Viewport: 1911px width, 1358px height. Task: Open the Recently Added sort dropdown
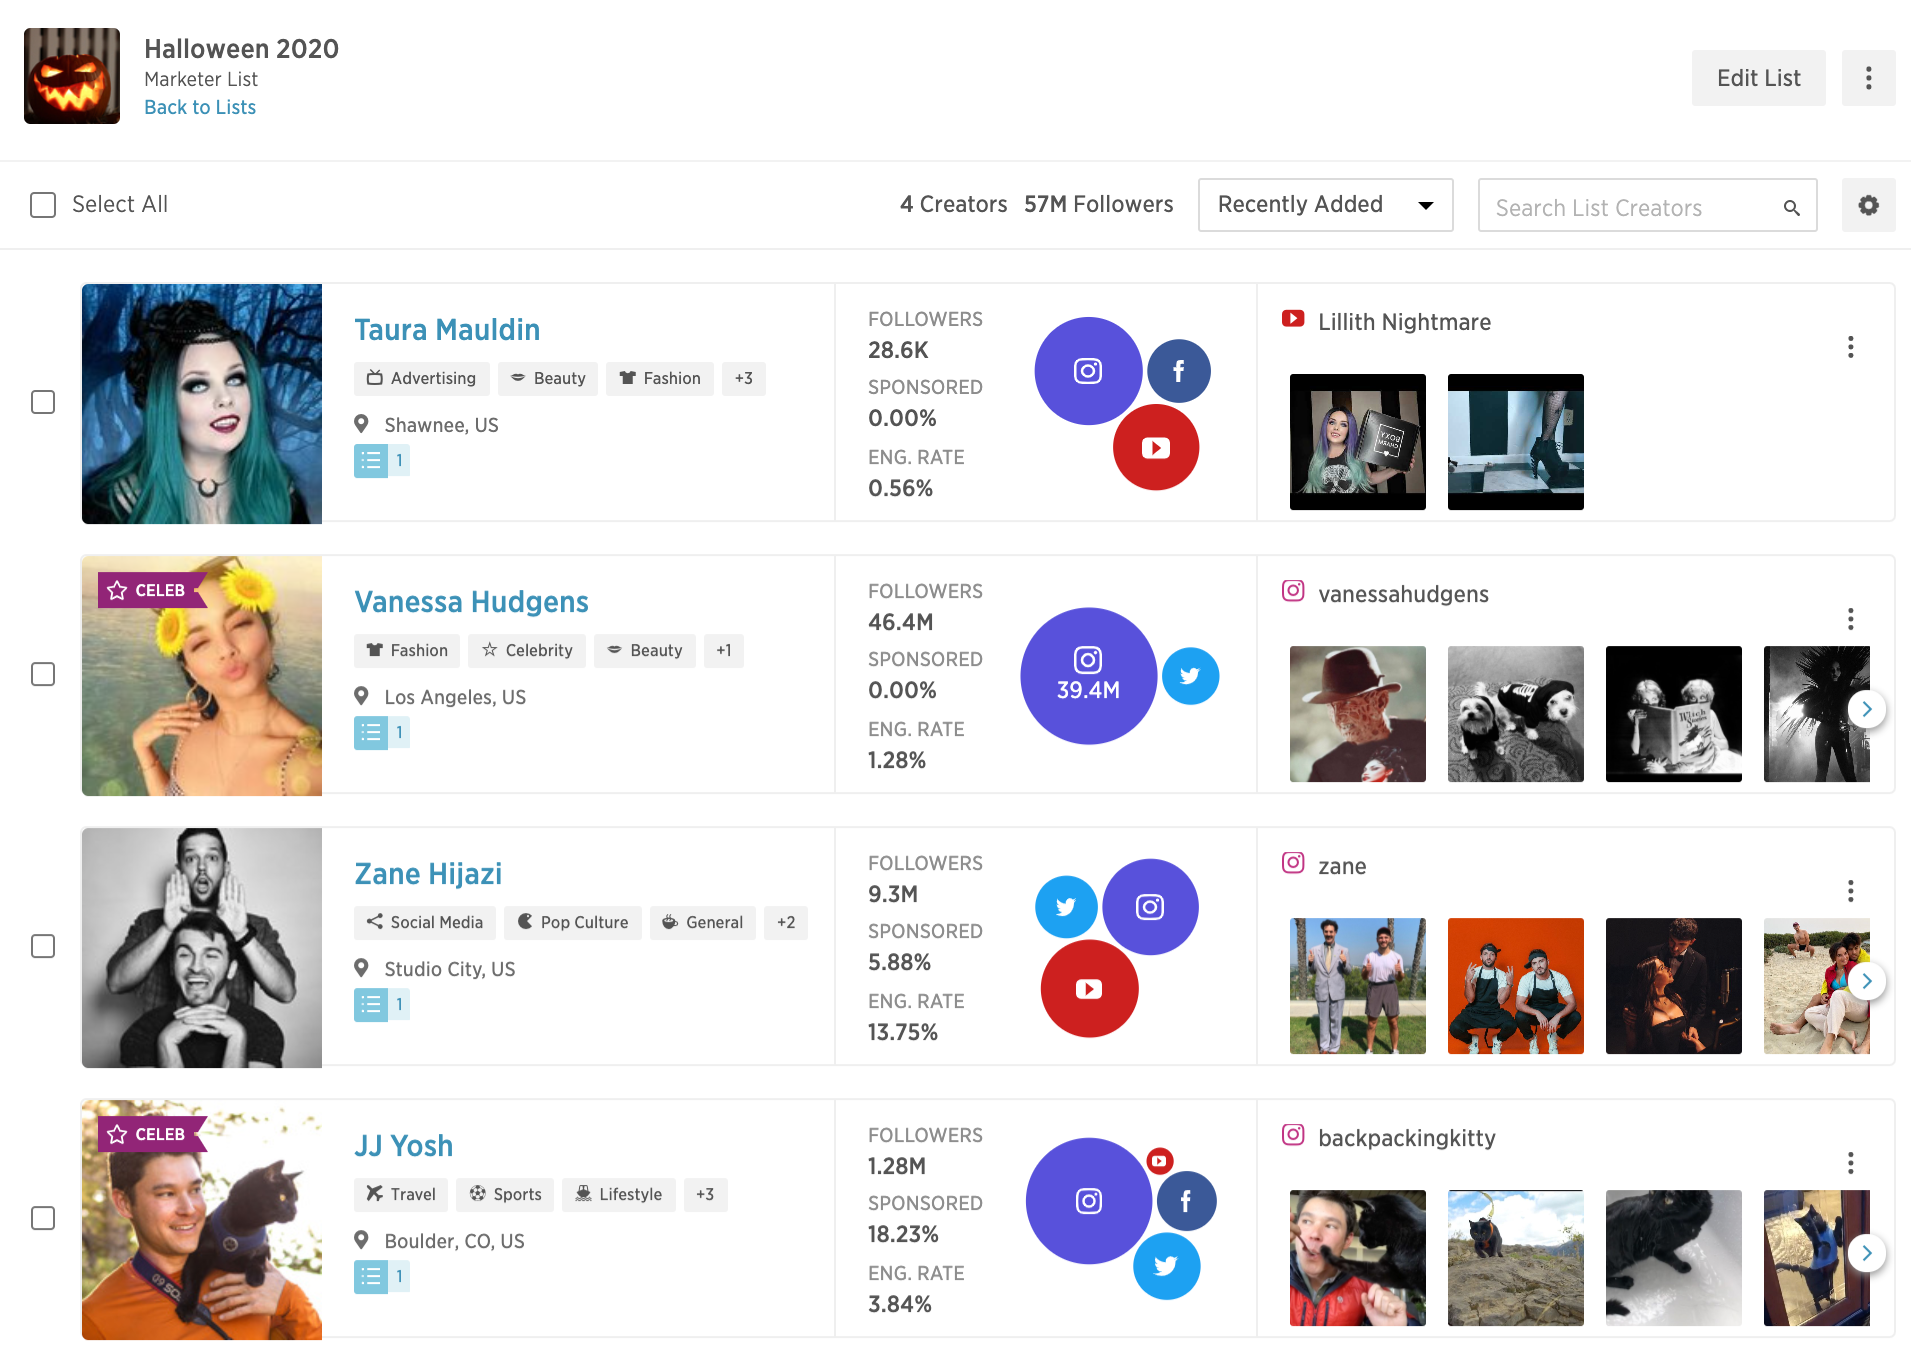(x=1325, y=205)
